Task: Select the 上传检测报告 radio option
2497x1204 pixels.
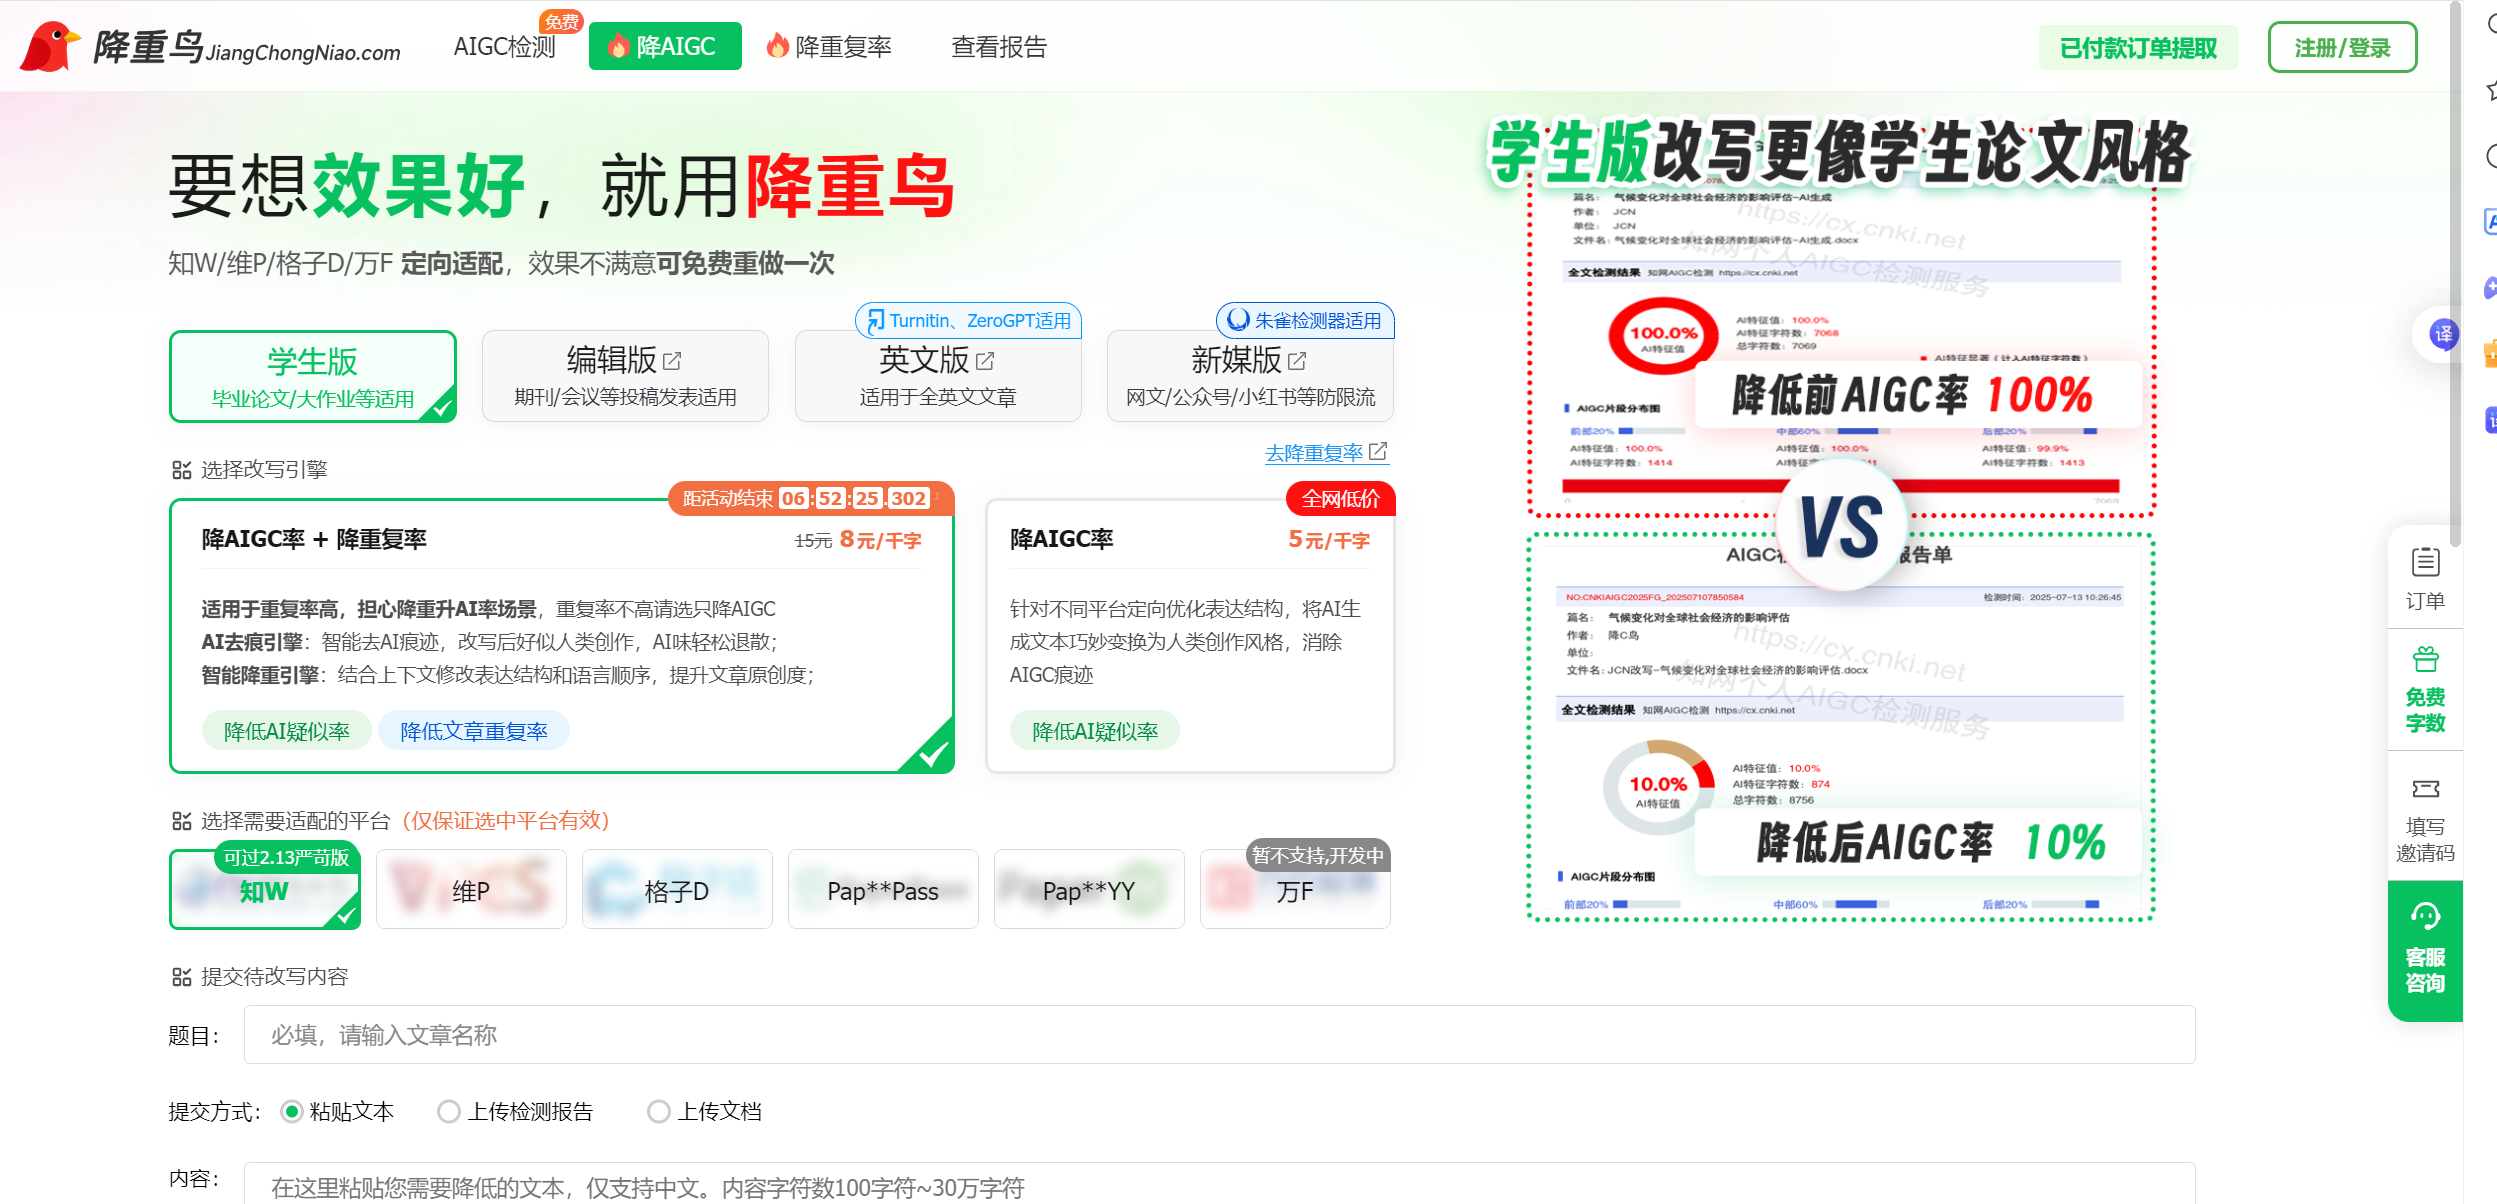Action: click(x=449, y=1111)
